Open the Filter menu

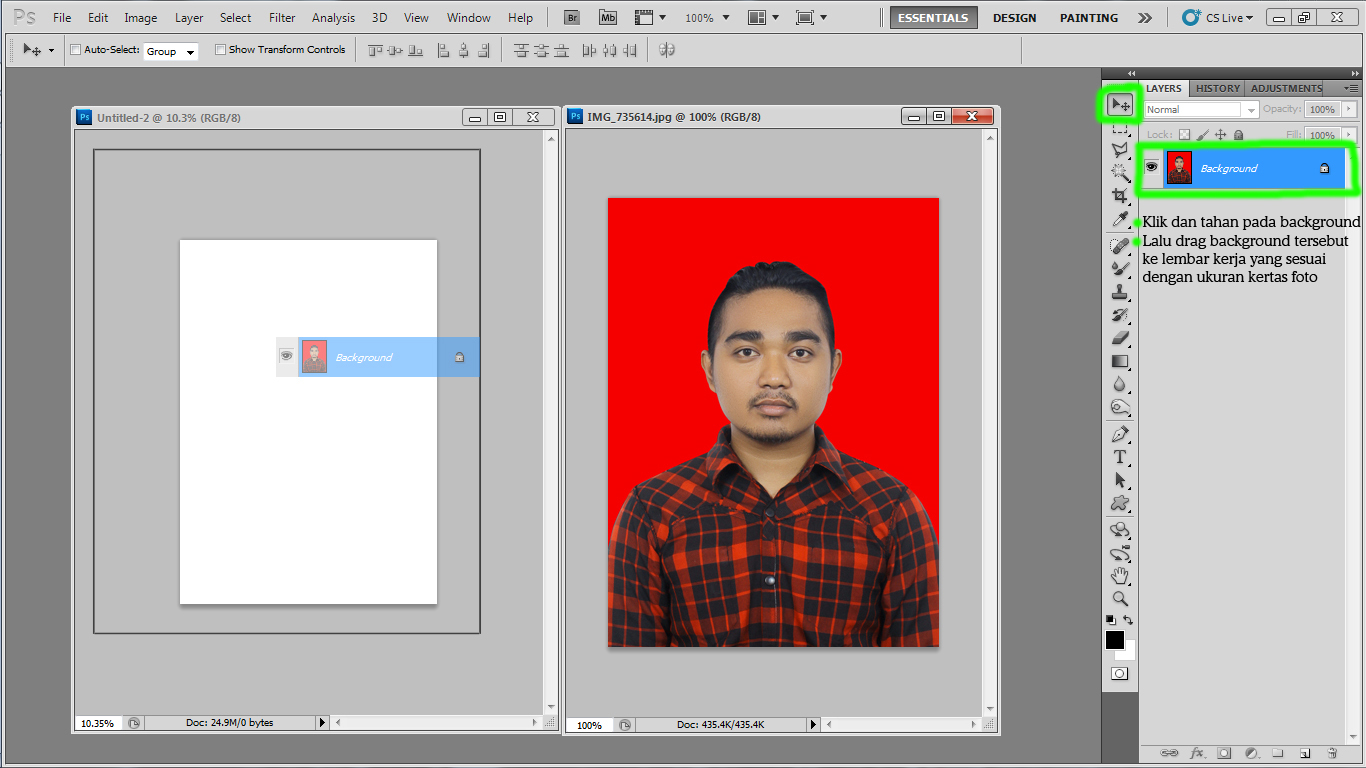click(281, 17)
